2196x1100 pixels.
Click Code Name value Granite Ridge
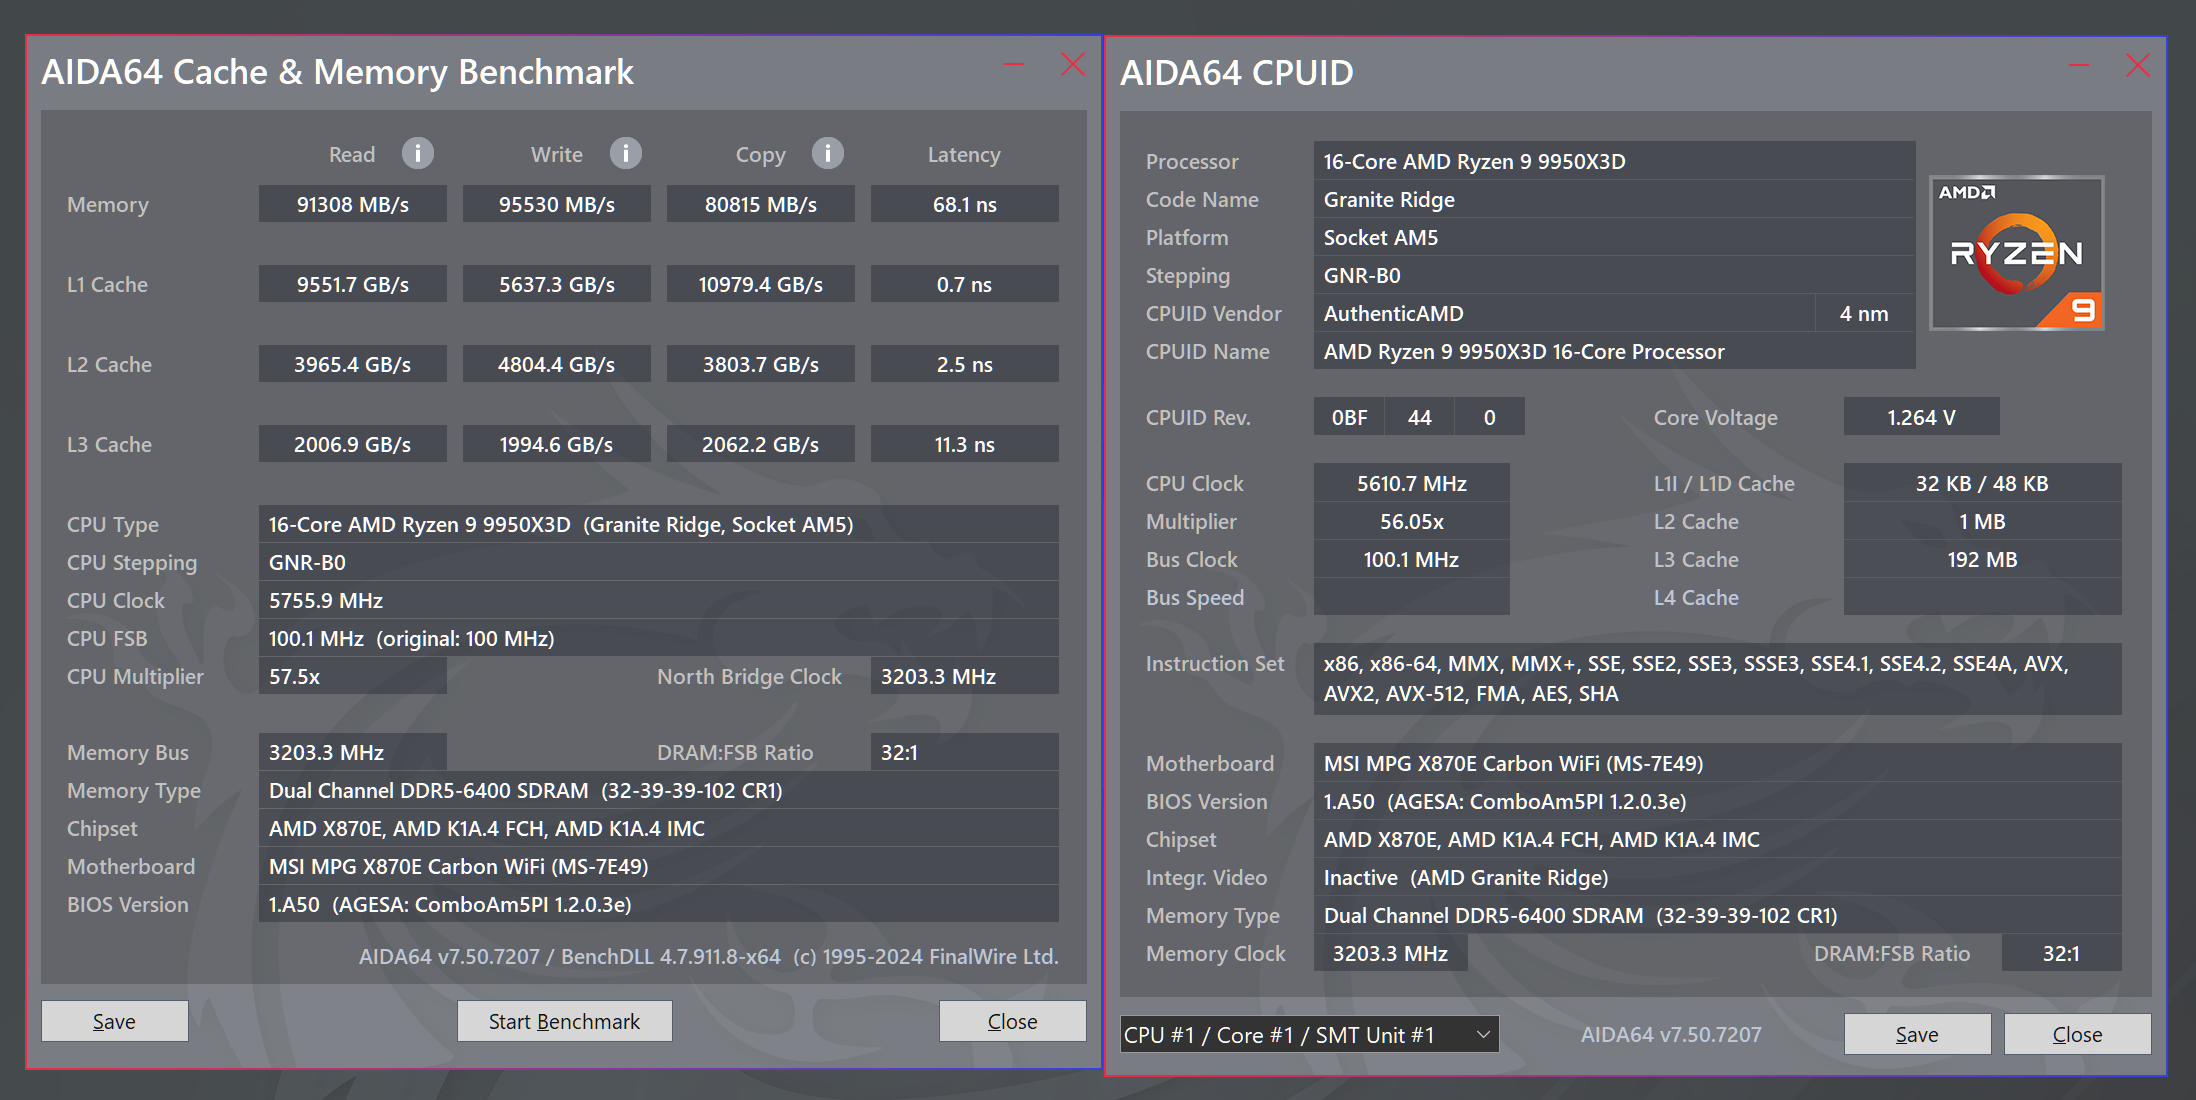click(1614, 199)
